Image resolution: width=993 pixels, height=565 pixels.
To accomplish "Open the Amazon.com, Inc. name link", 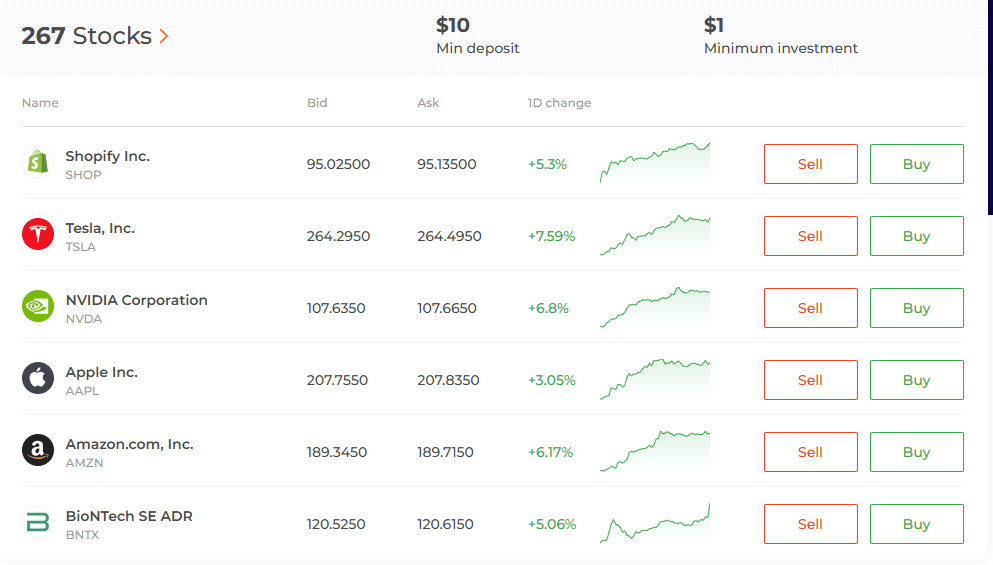I will 129,444.
